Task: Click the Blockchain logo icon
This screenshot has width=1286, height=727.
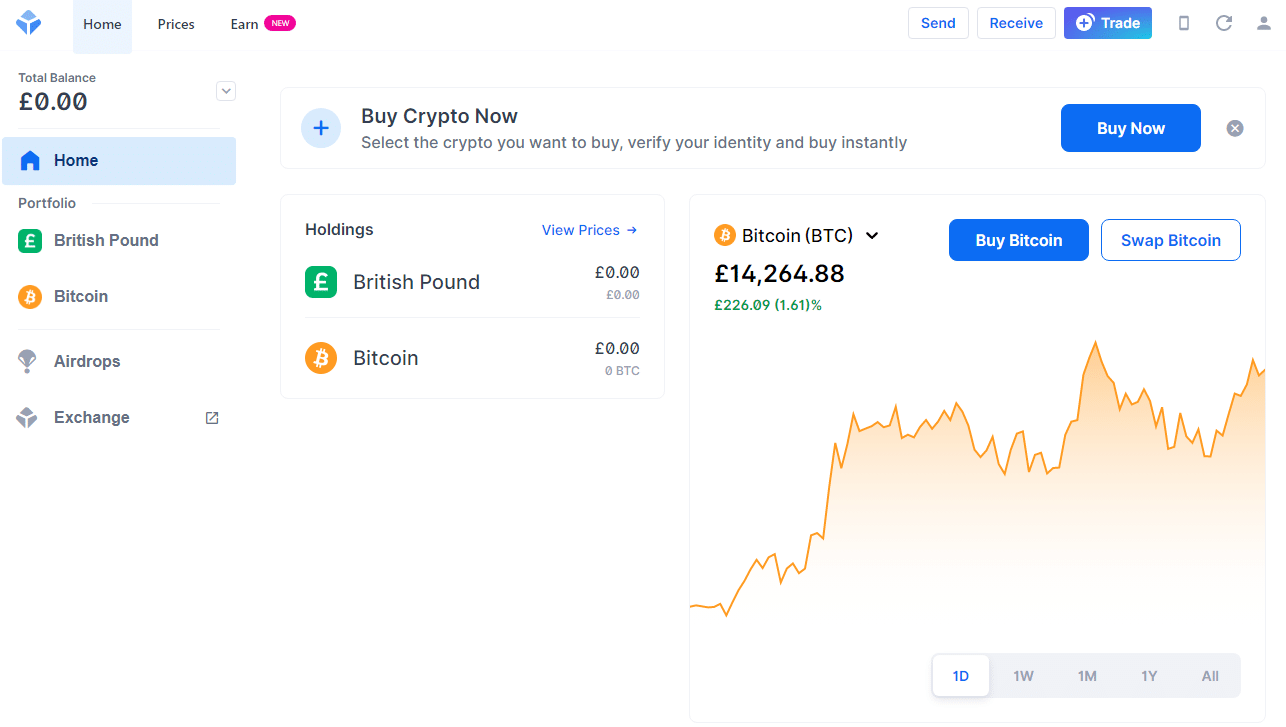Action: [29, 22]
